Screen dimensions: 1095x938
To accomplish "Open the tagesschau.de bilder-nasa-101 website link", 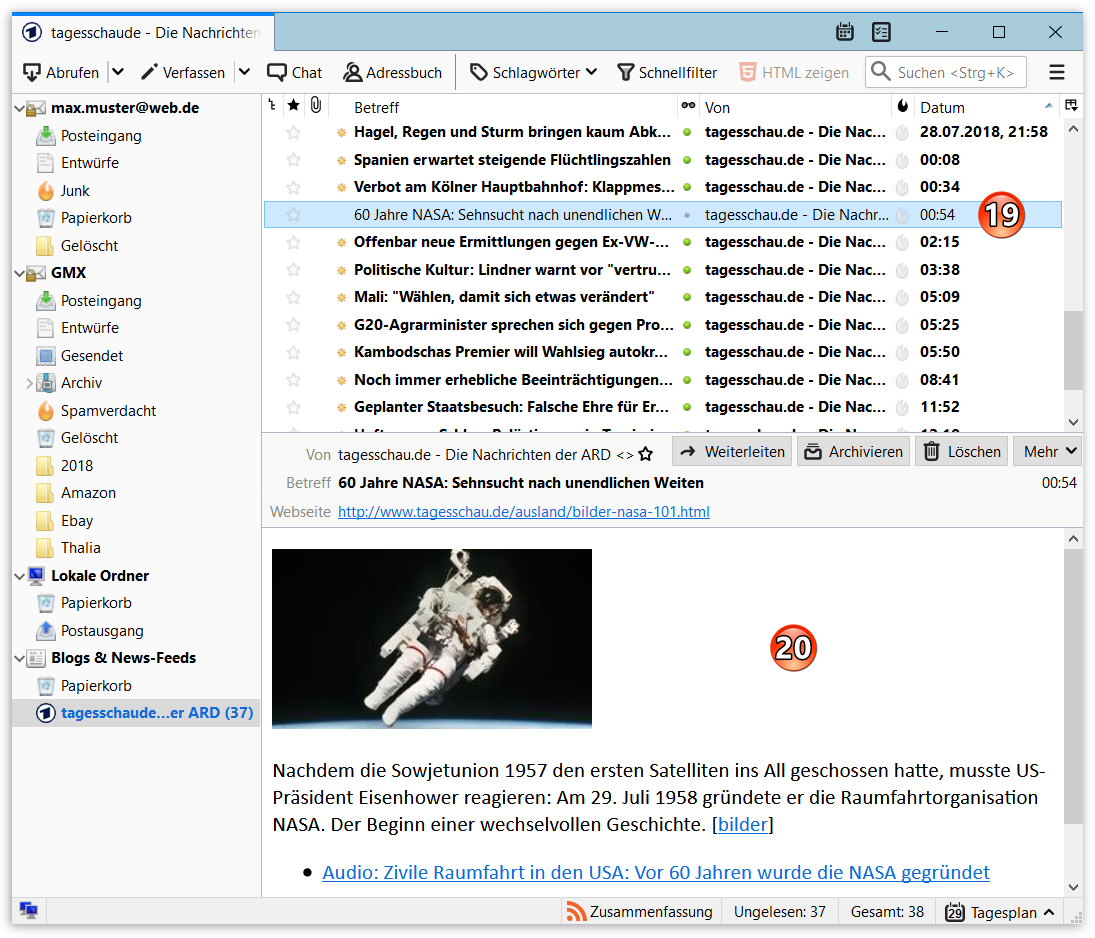I will point(523,512).
